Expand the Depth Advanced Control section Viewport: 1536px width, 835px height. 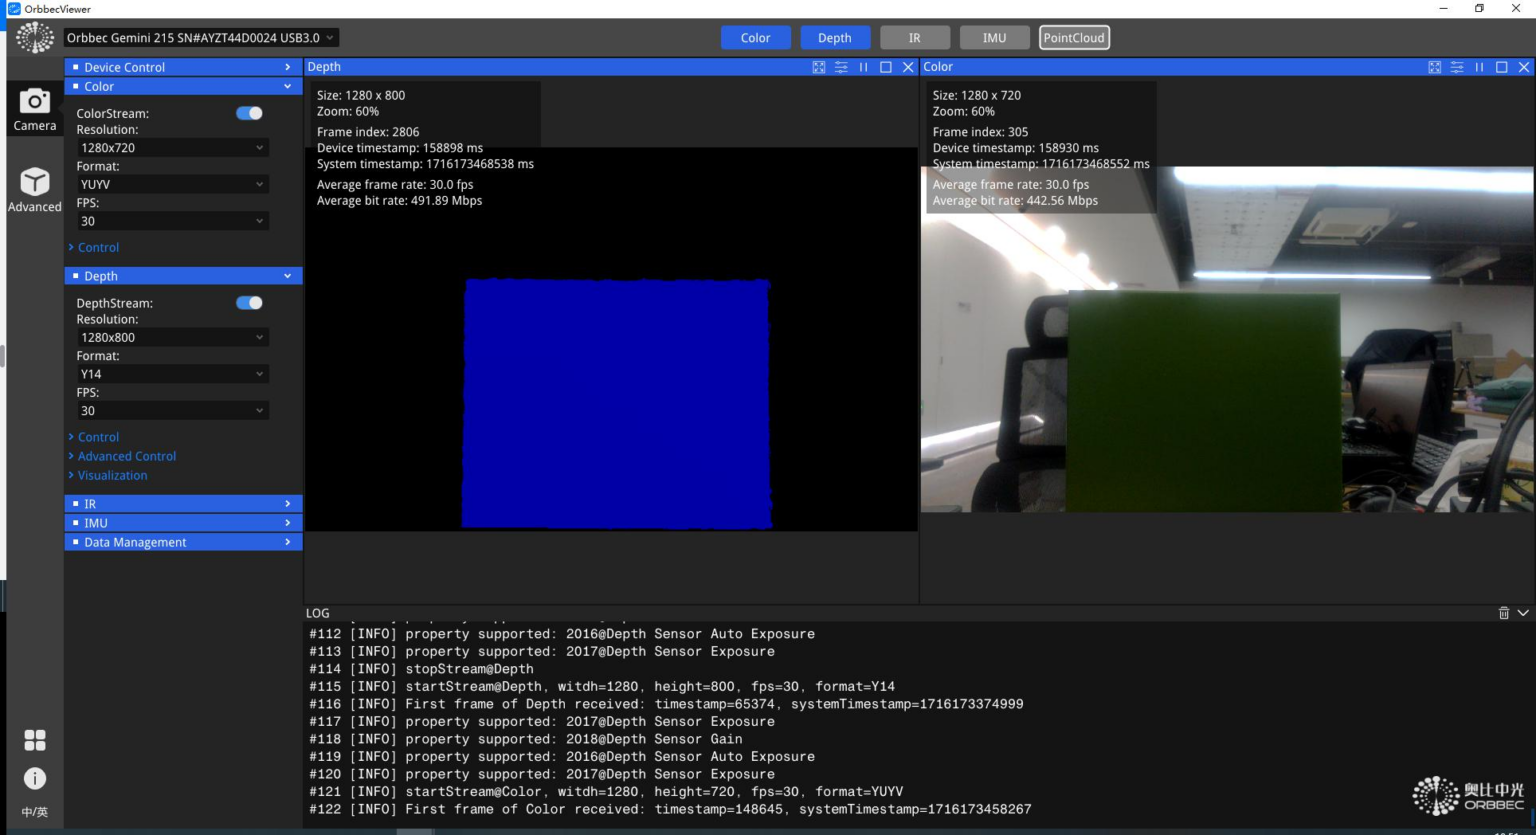pyautogui.click(x=126, y=456)
